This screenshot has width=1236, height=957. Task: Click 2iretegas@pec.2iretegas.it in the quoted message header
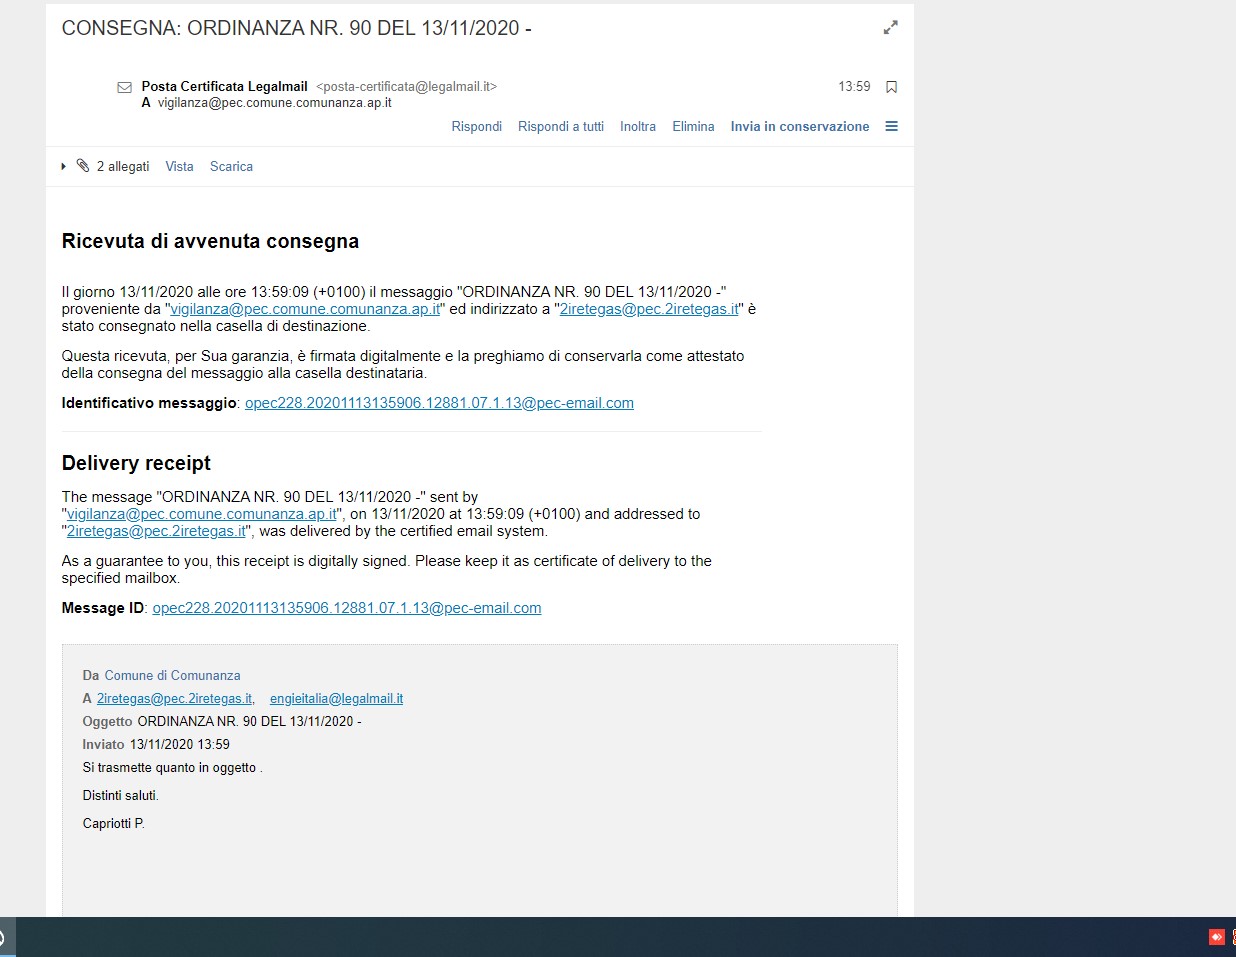174,699
